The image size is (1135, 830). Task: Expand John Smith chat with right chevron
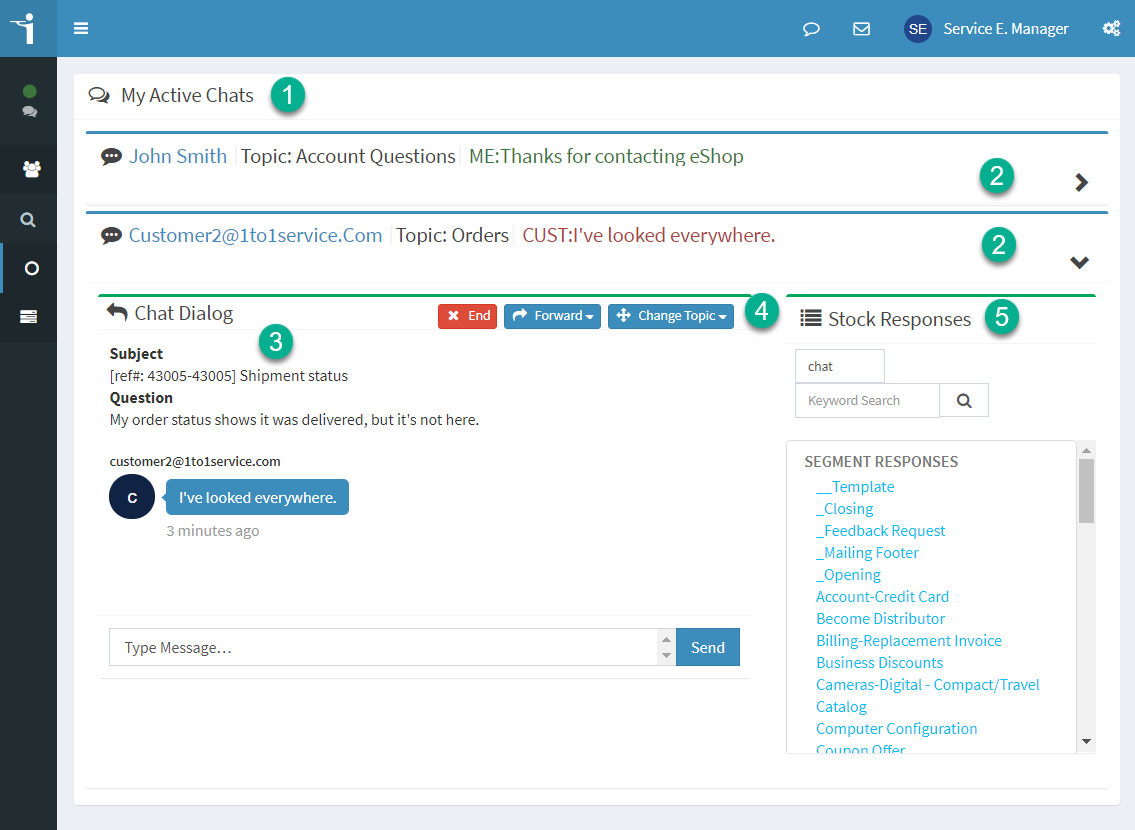(1081, 182)
